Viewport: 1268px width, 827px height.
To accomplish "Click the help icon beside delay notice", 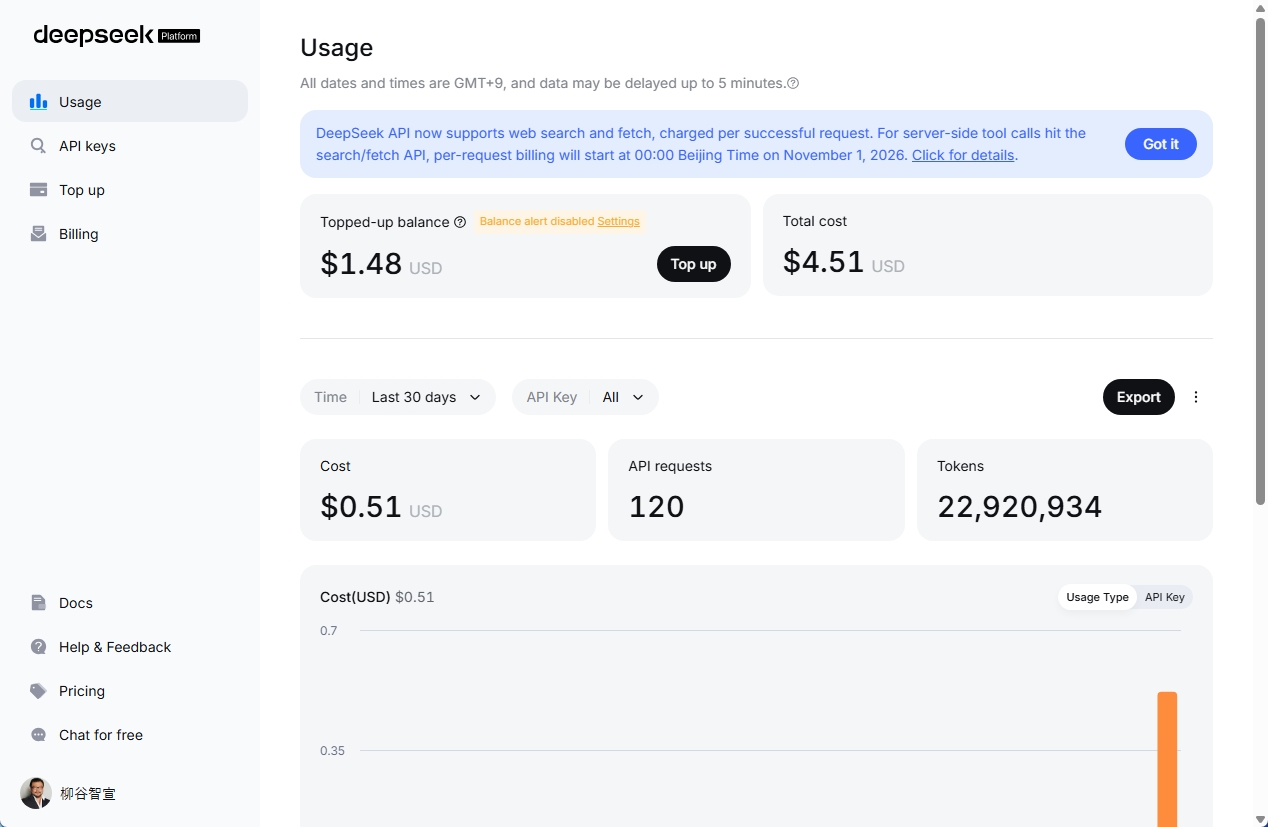I will [x=793, y=83].
